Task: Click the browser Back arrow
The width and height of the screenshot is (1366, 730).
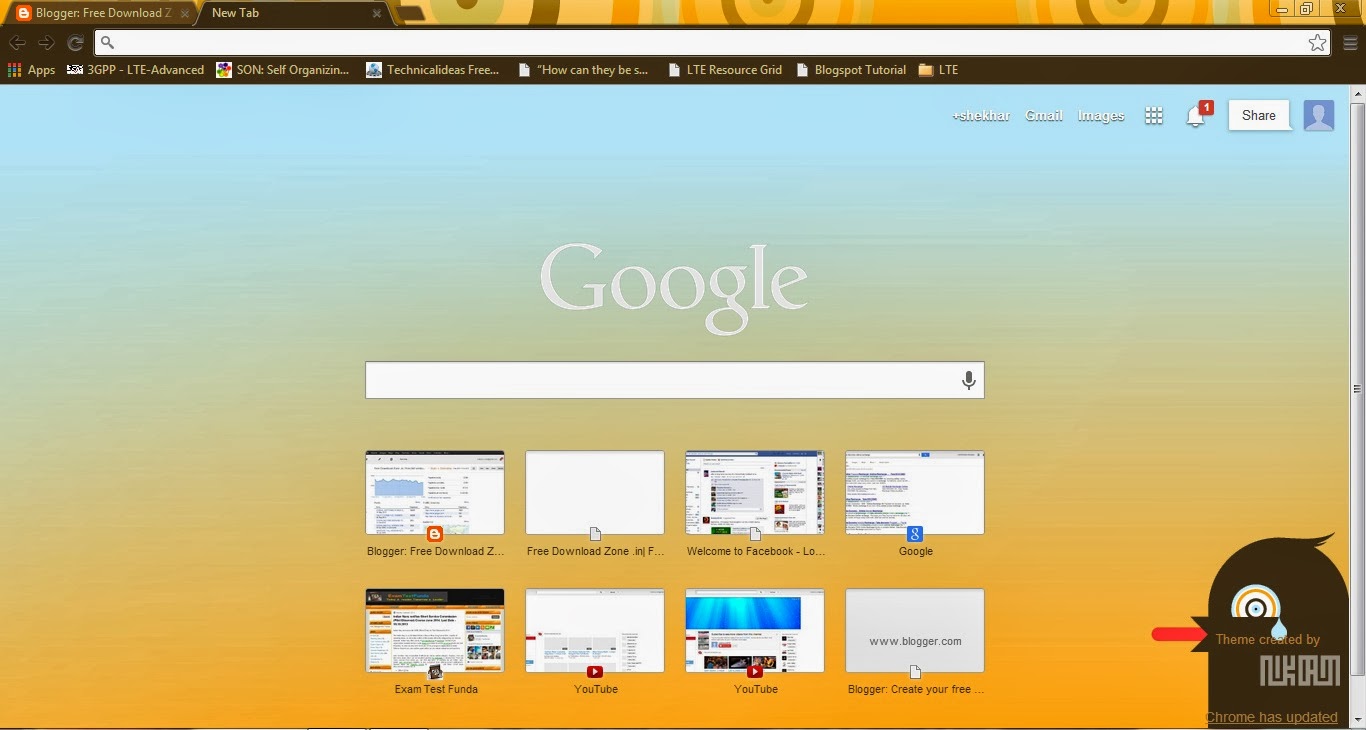Action: pyautogui.click(x=17, y=43)
